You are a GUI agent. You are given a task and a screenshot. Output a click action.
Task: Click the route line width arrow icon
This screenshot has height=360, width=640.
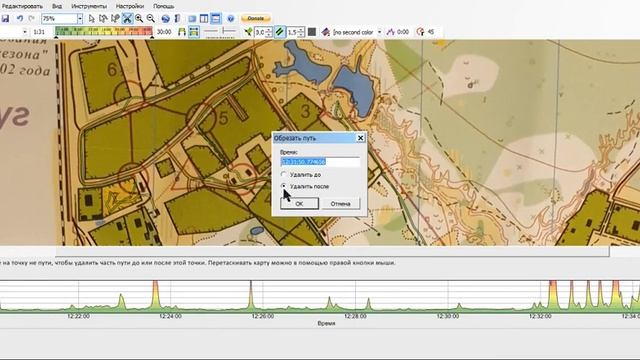click(x=248, y=32)
